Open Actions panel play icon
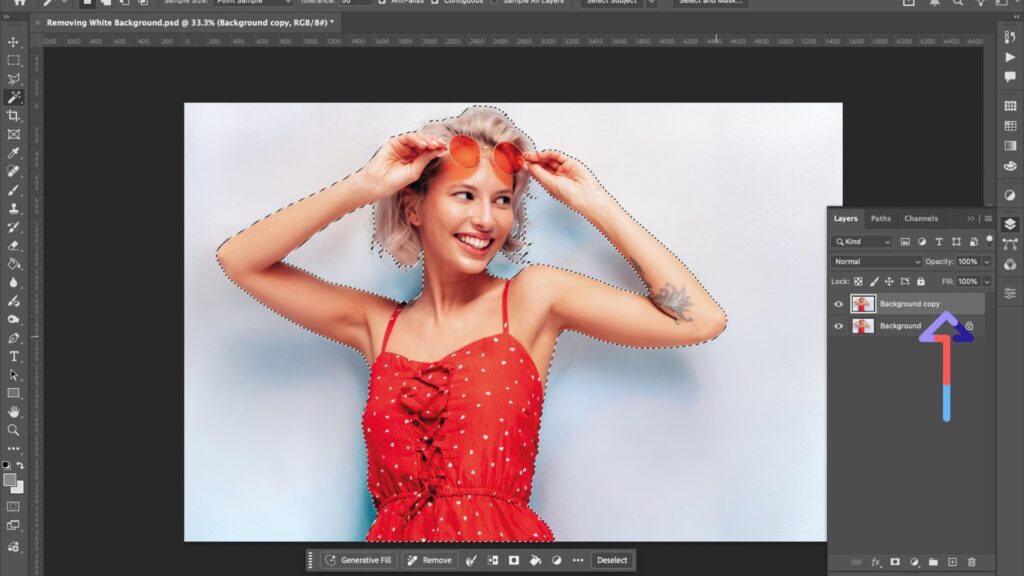Screen dimensions: 1024x576 (1010, 57)
